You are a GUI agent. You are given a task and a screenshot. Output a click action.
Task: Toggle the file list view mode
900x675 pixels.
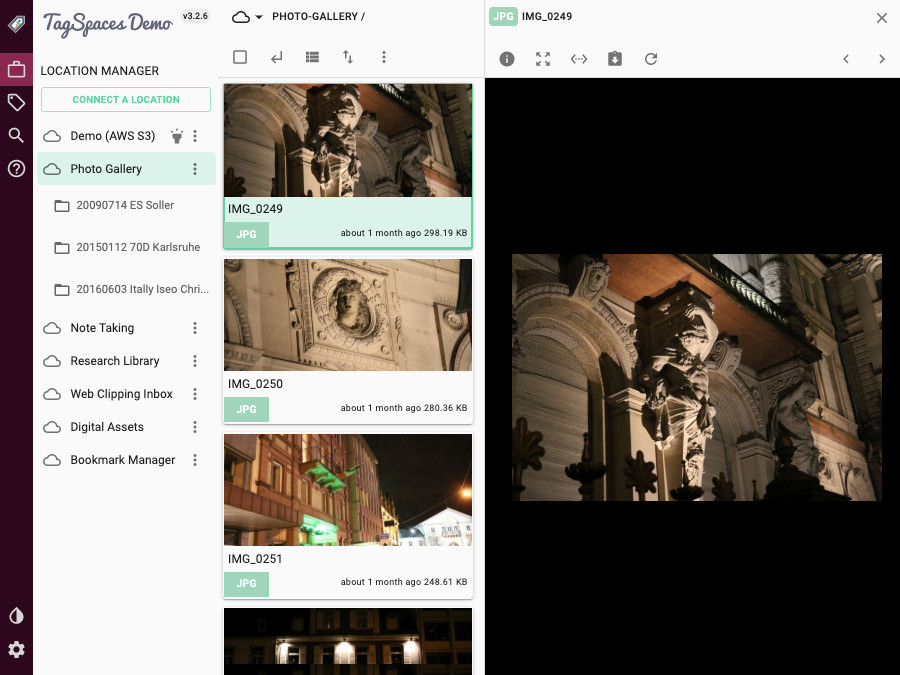pyautogui.click(x=312, y=57)
